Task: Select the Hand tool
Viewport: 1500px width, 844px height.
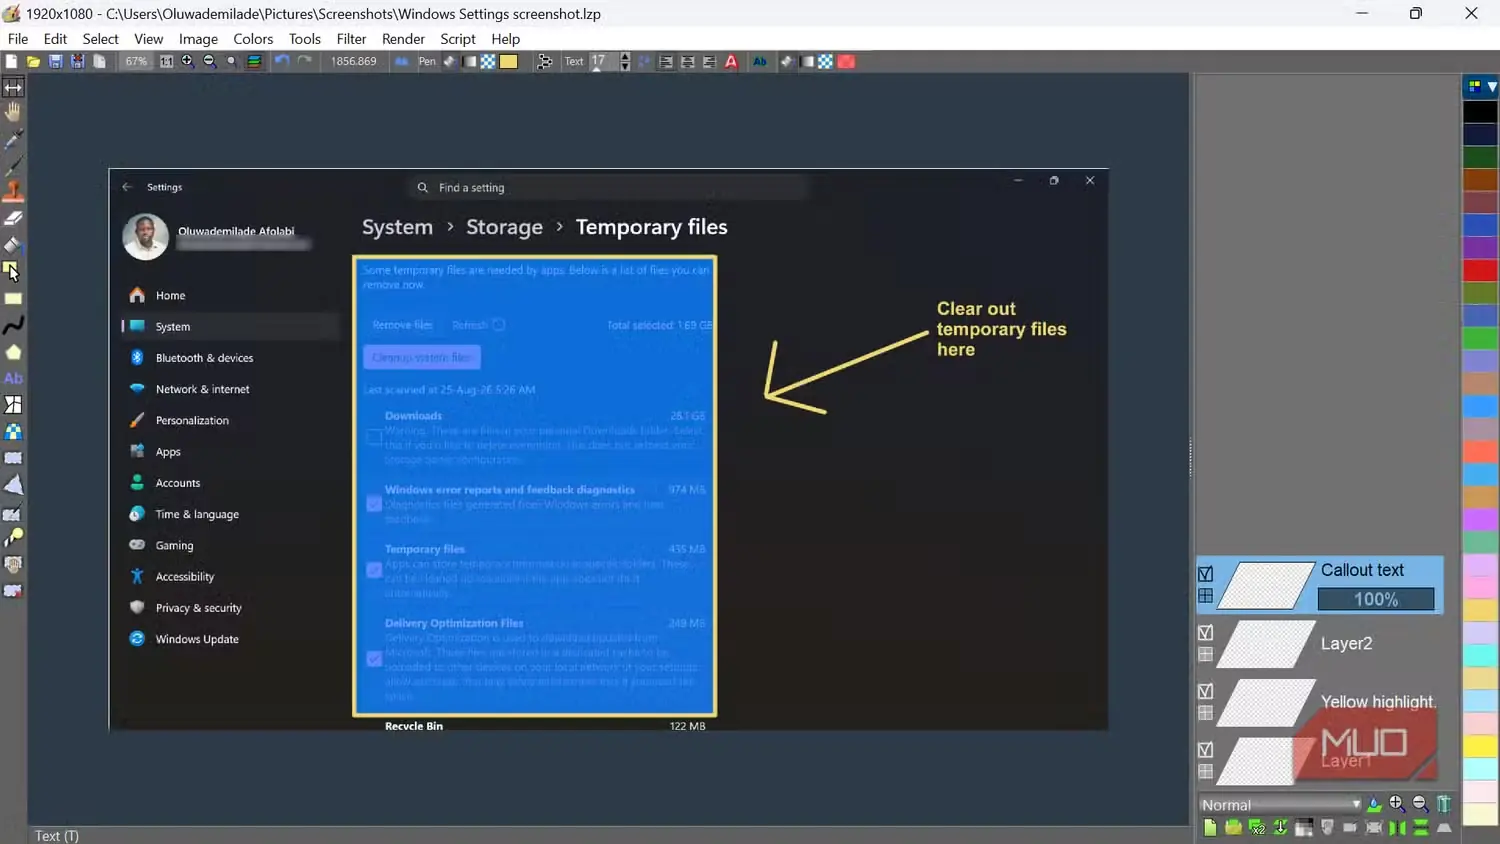Action: tap(13, 111)
